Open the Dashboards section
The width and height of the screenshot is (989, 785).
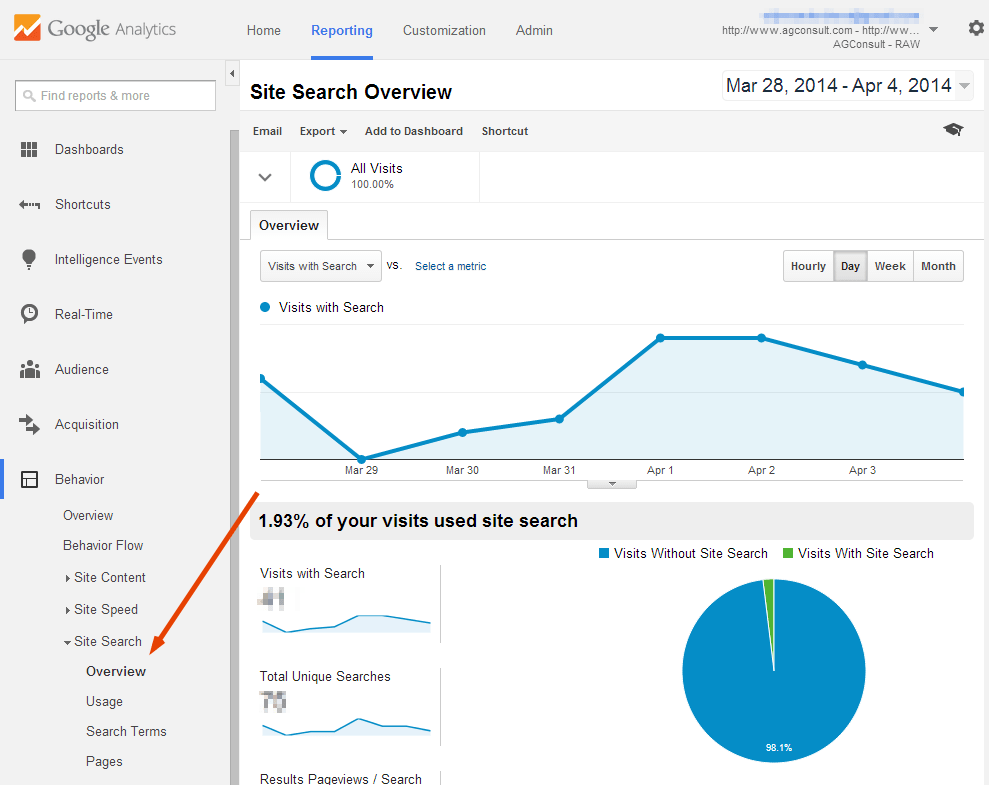[89, 149]
